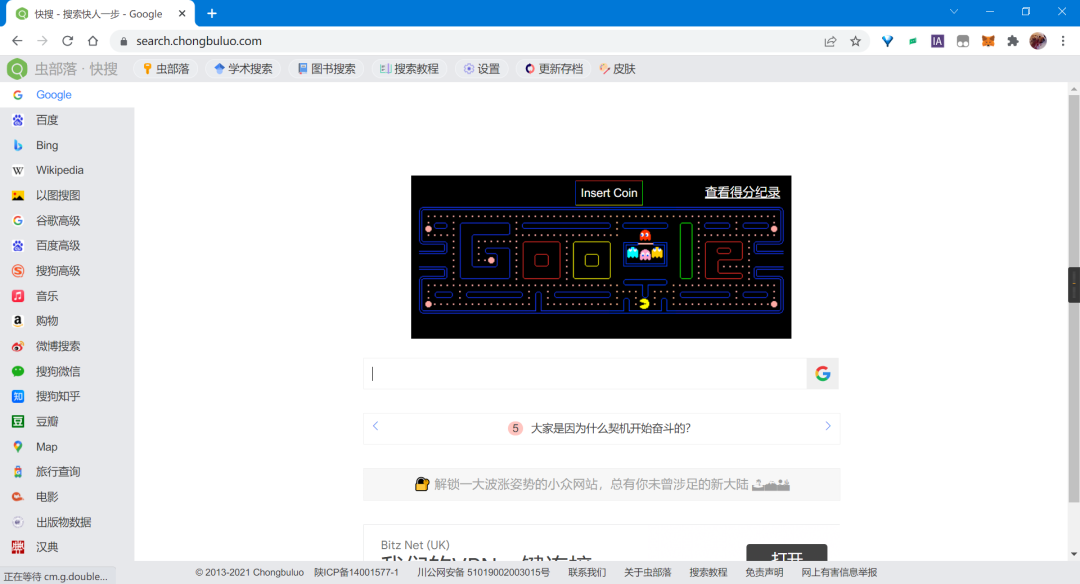The width and height of the screenshot is (1080, 584).
Task: Click the 豆瓣 green icon
Action: [x=18, y=421]
